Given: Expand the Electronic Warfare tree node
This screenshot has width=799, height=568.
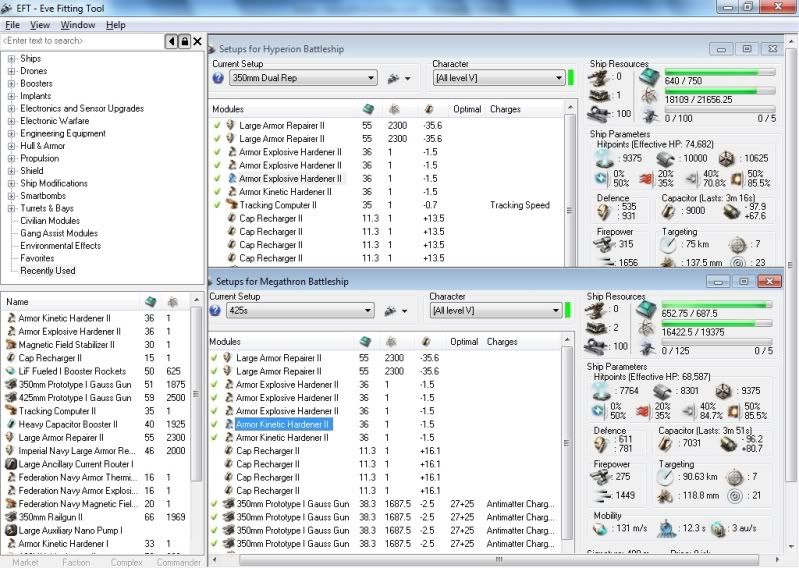Looking at the screenshot, I should [11, 121].
